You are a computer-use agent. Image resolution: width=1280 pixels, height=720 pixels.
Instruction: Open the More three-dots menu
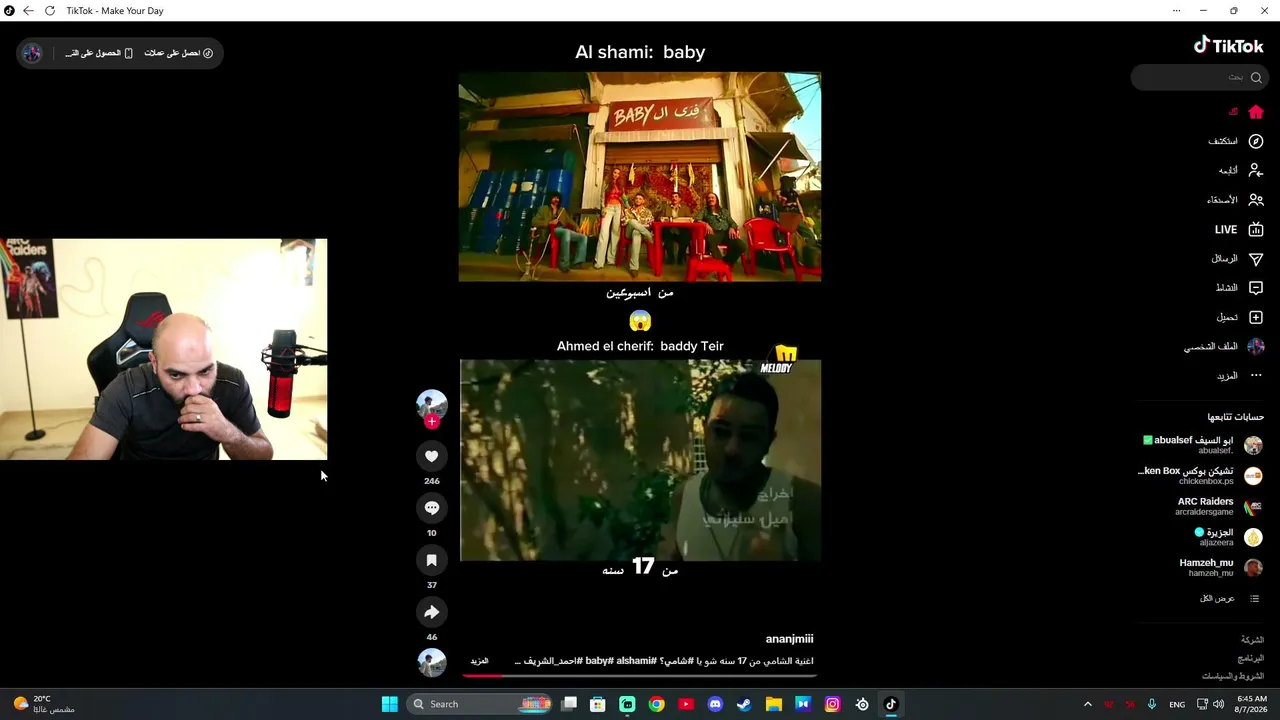coord(1256,376)
